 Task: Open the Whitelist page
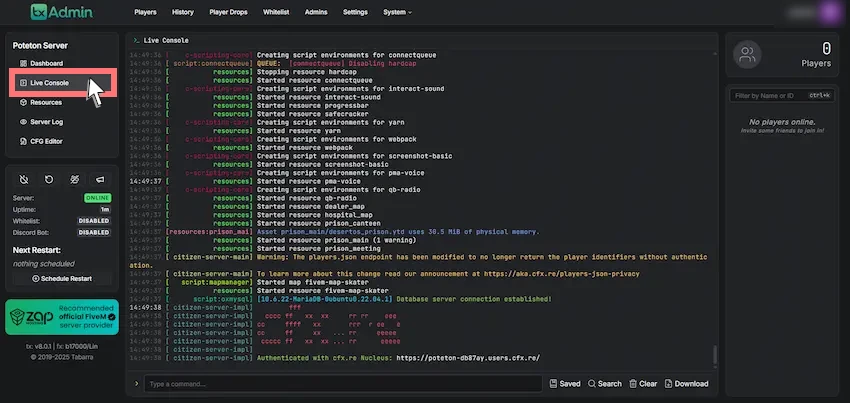point(276,12)
